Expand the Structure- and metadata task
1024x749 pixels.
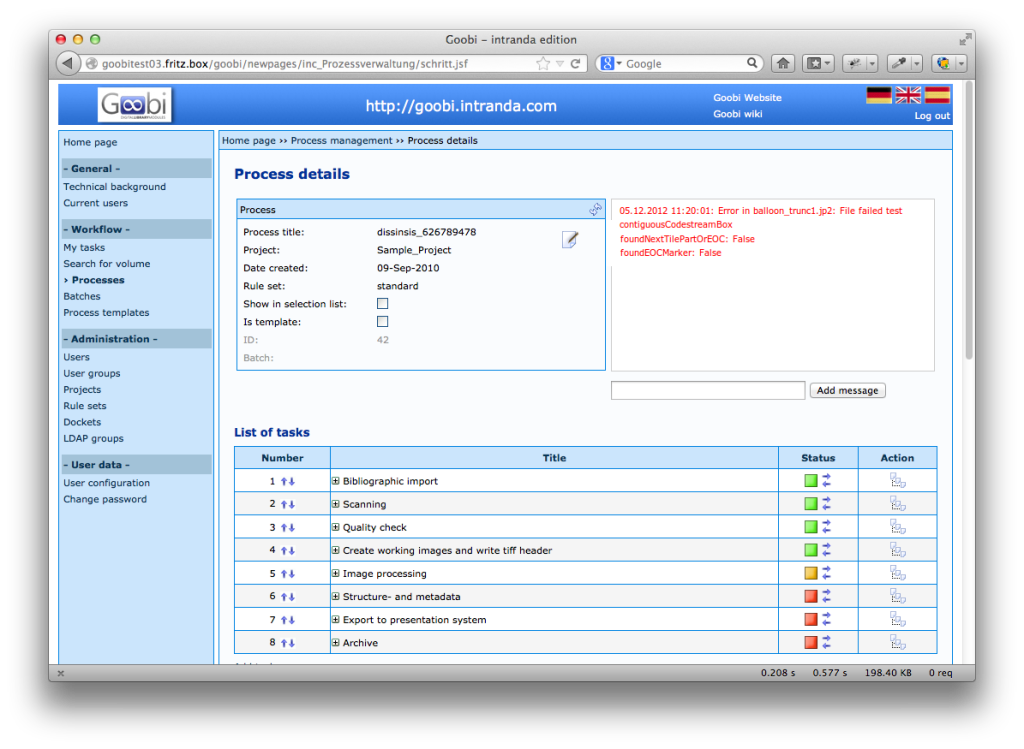click(x=336, y=596)
